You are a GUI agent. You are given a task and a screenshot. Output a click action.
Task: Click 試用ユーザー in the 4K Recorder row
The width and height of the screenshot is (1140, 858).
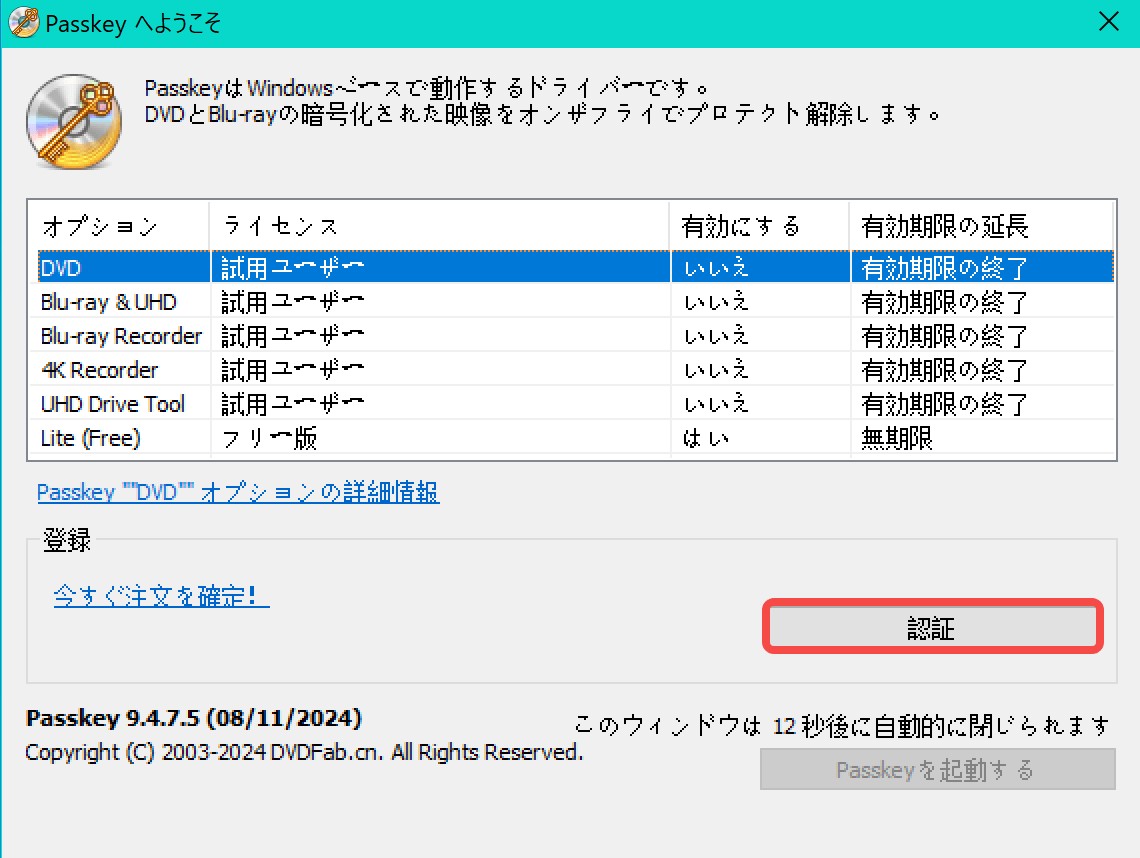point(292,370)
